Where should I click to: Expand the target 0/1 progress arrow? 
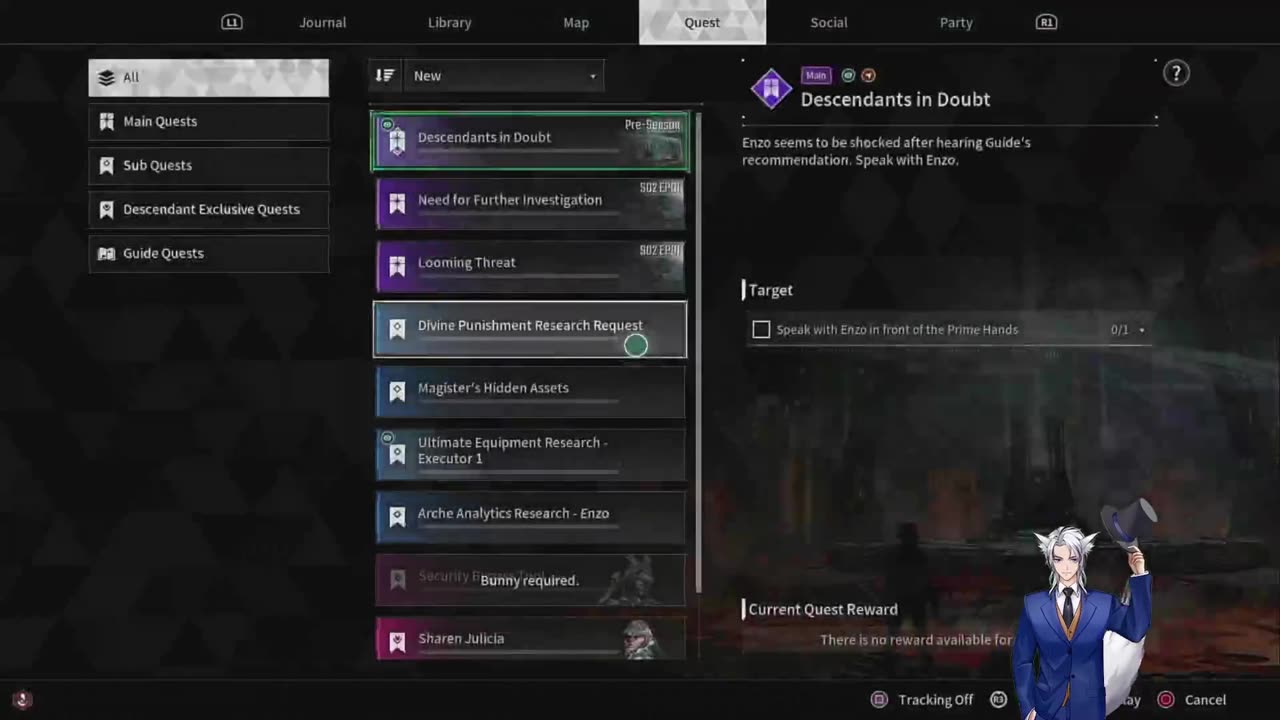(1141, 330)
